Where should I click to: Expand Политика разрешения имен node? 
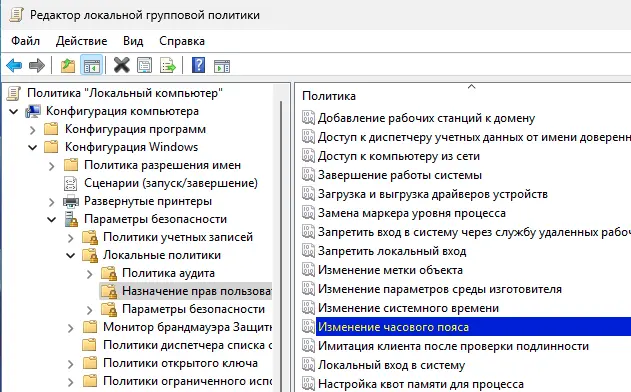52,165
